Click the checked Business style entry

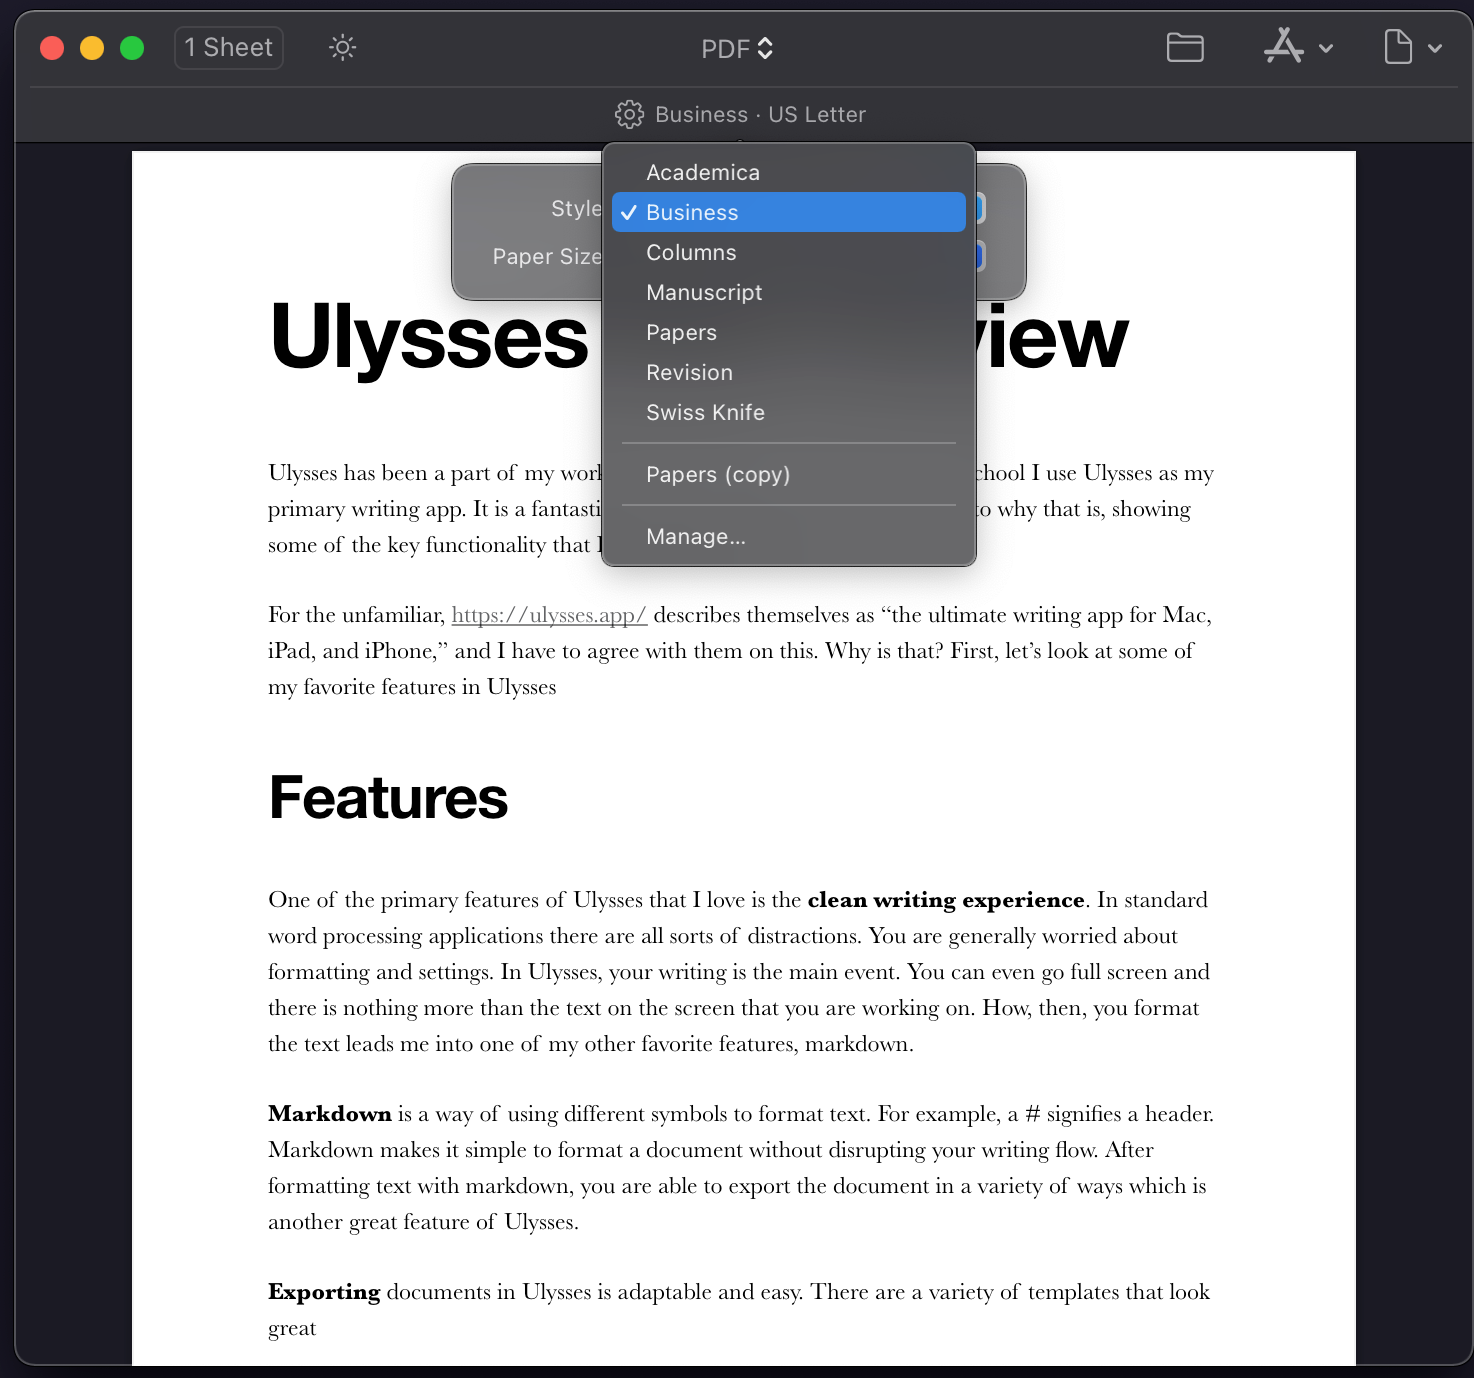[x=789, y=212]
